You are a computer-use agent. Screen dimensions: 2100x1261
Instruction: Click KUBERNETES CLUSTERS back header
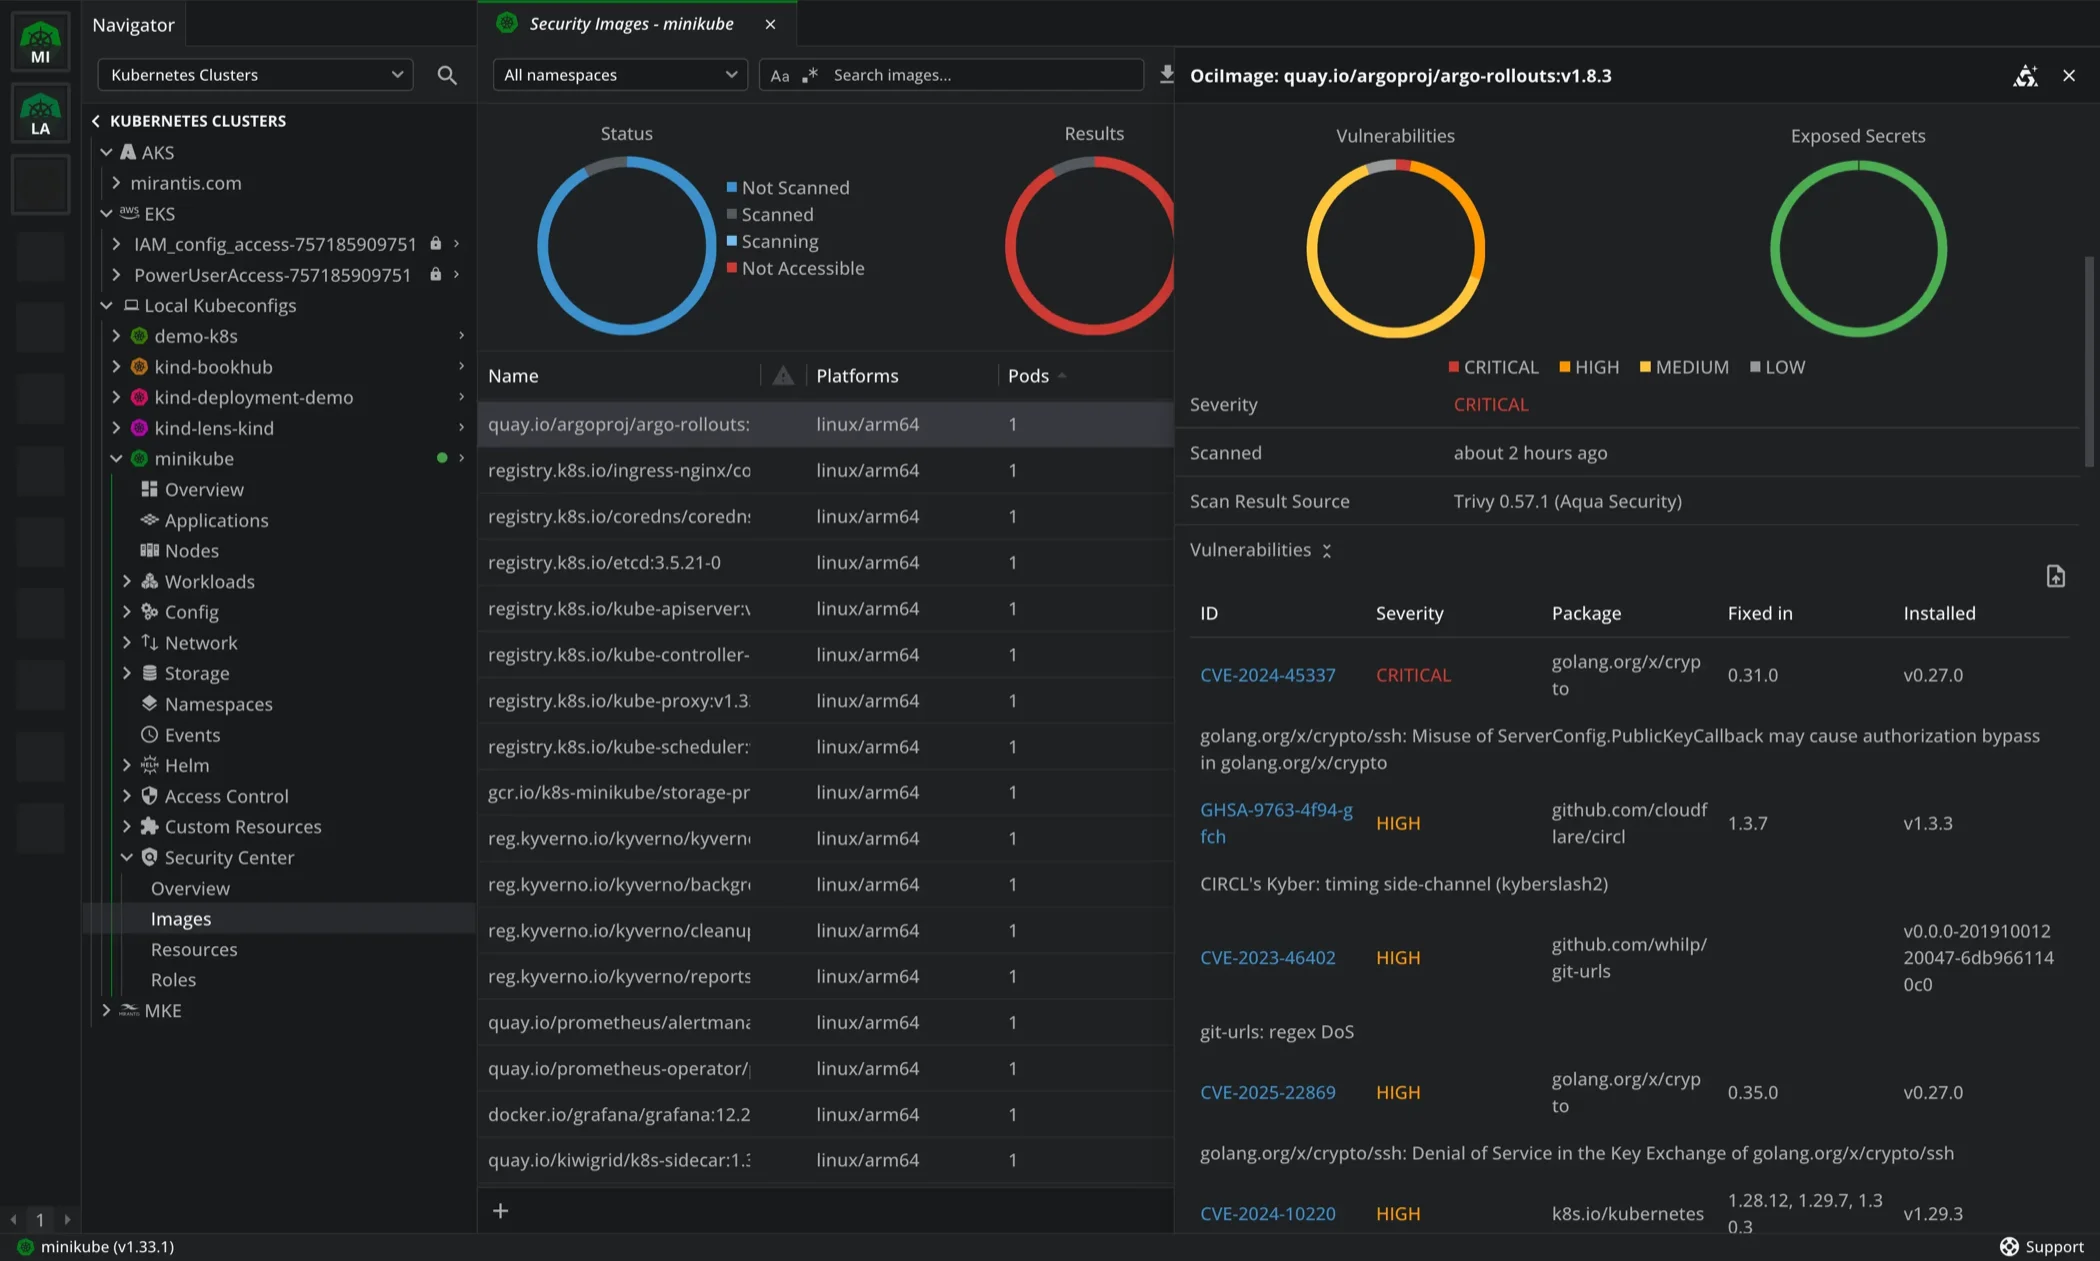188,121
